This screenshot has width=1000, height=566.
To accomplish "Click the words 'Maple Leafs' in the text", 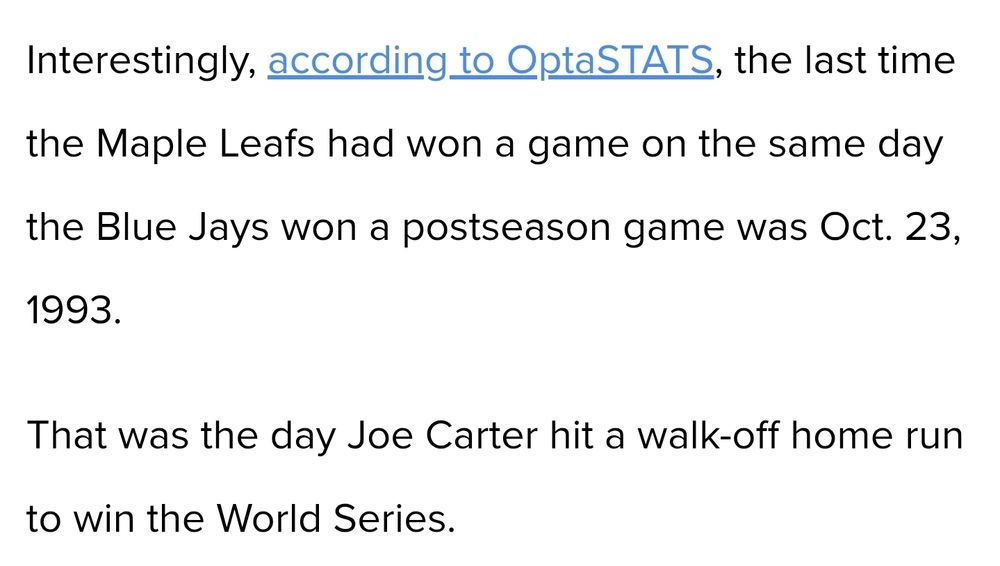I will tap(205, 144).
